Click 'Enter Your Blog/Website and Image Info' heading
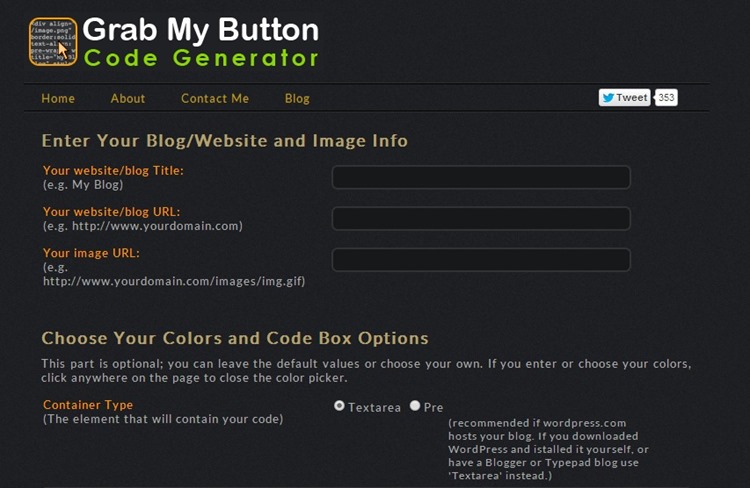The height and width of the screenshot is (488, 750). point(225,141)
